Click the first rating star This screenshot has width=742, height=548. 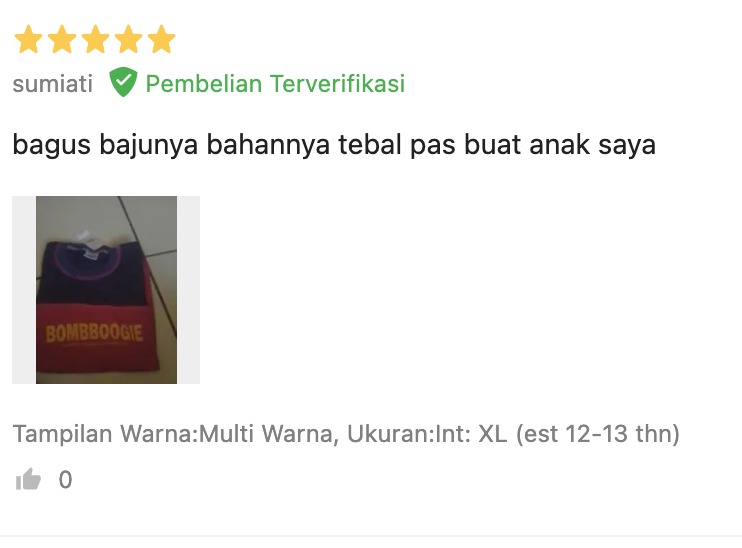click(x=29, y=39)
